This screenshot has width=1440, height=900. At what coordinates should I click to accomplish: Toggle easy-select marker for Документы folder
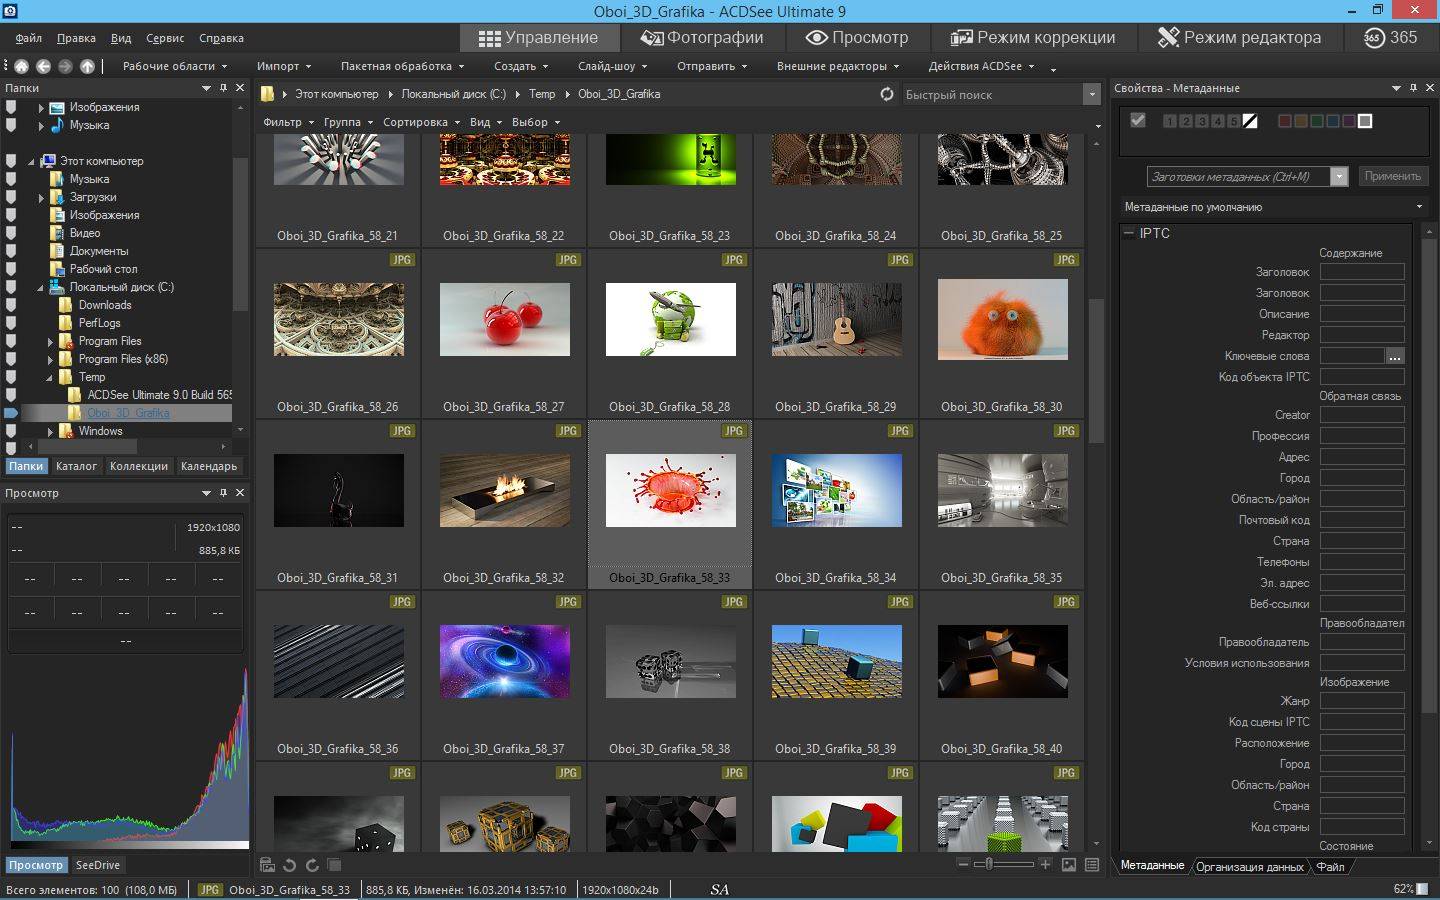point(11,251)
